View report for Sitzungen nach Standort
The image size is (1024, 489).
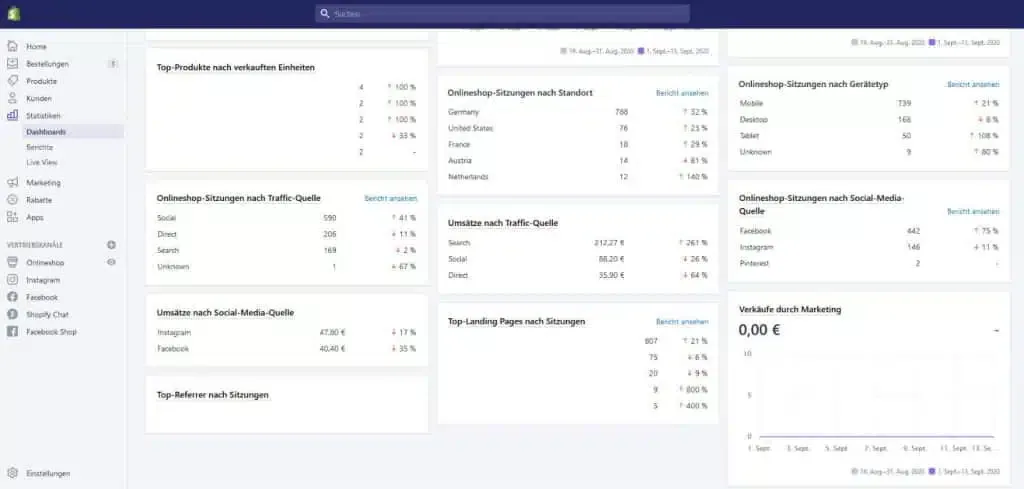click(x=682, y=93)
